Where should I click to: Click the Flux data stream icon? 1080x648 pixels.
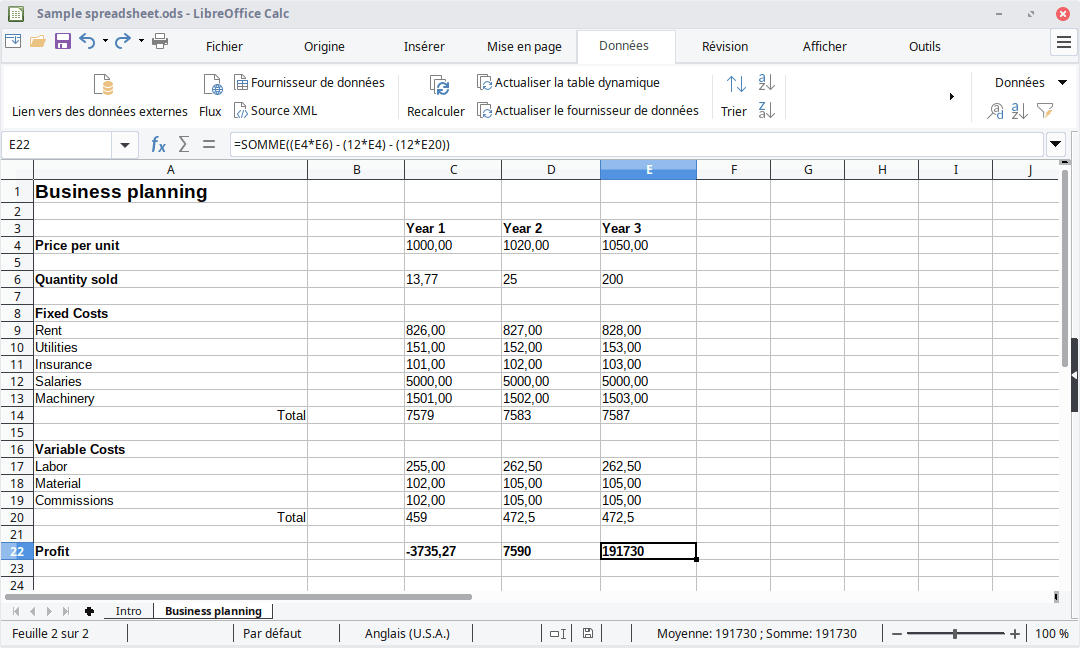(x=211, y=96)
